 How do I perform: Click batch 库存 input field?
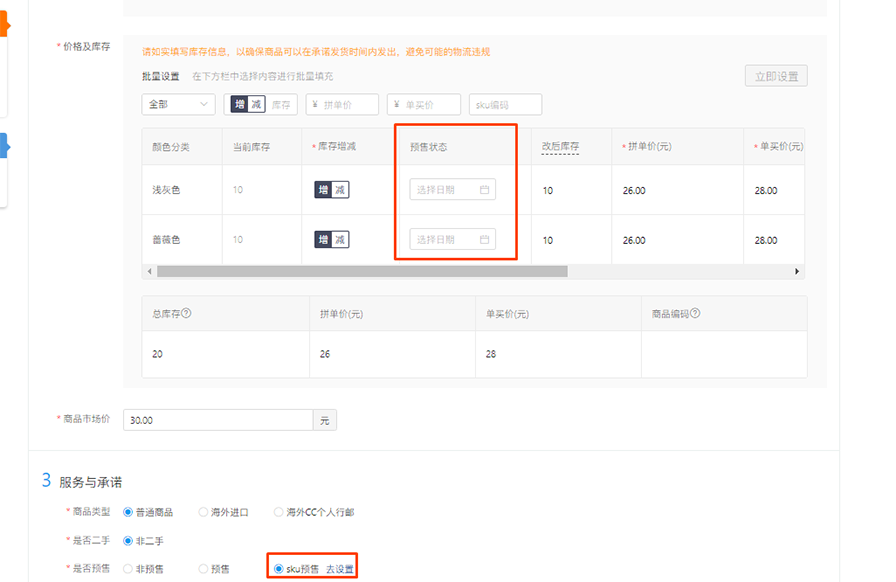pyautogui.click(x=281, y=105)
